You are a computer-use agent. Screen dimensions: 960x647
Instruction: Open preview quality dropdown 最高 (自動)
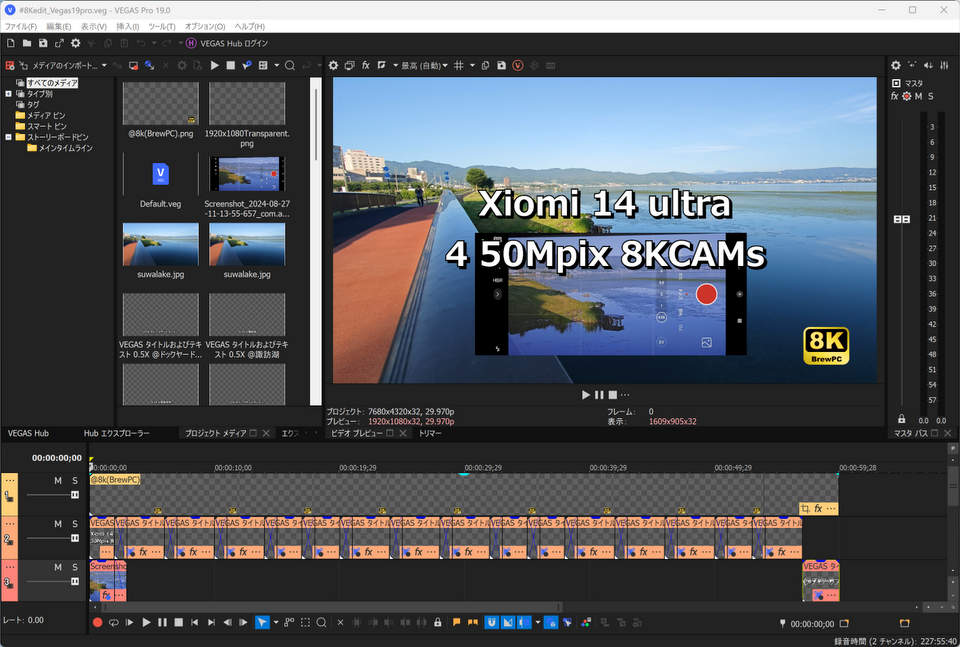tap(424, 65)
